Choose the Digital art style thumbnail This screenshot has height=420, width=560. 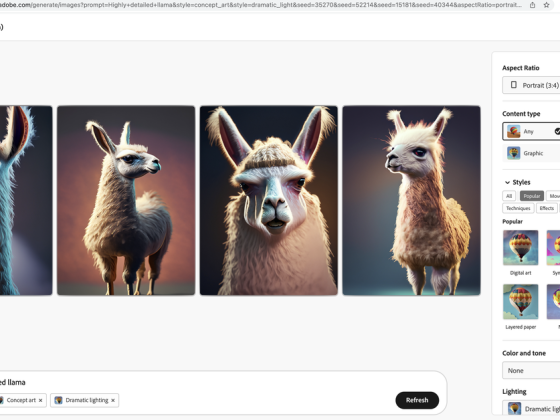[520, 248]
